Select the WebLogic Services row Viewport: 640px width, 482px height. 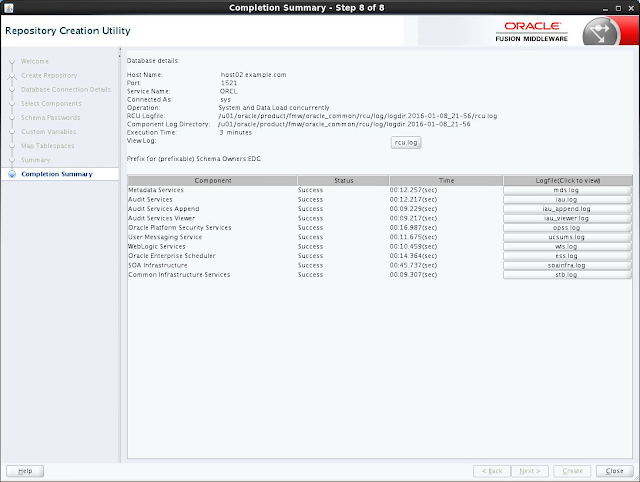tap(380, 247)
